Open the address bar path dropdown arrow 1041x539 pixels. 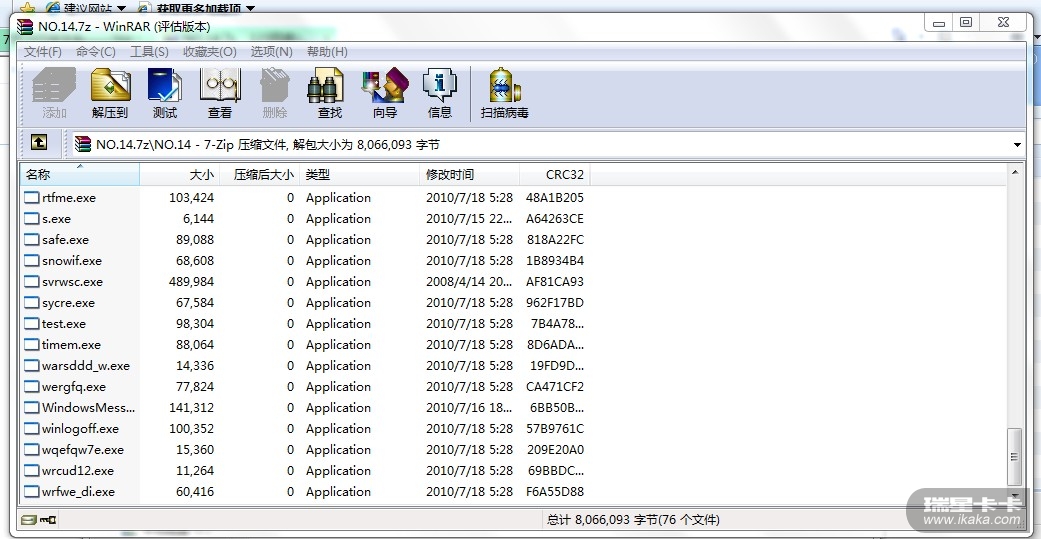click(x=1017, y=145)
